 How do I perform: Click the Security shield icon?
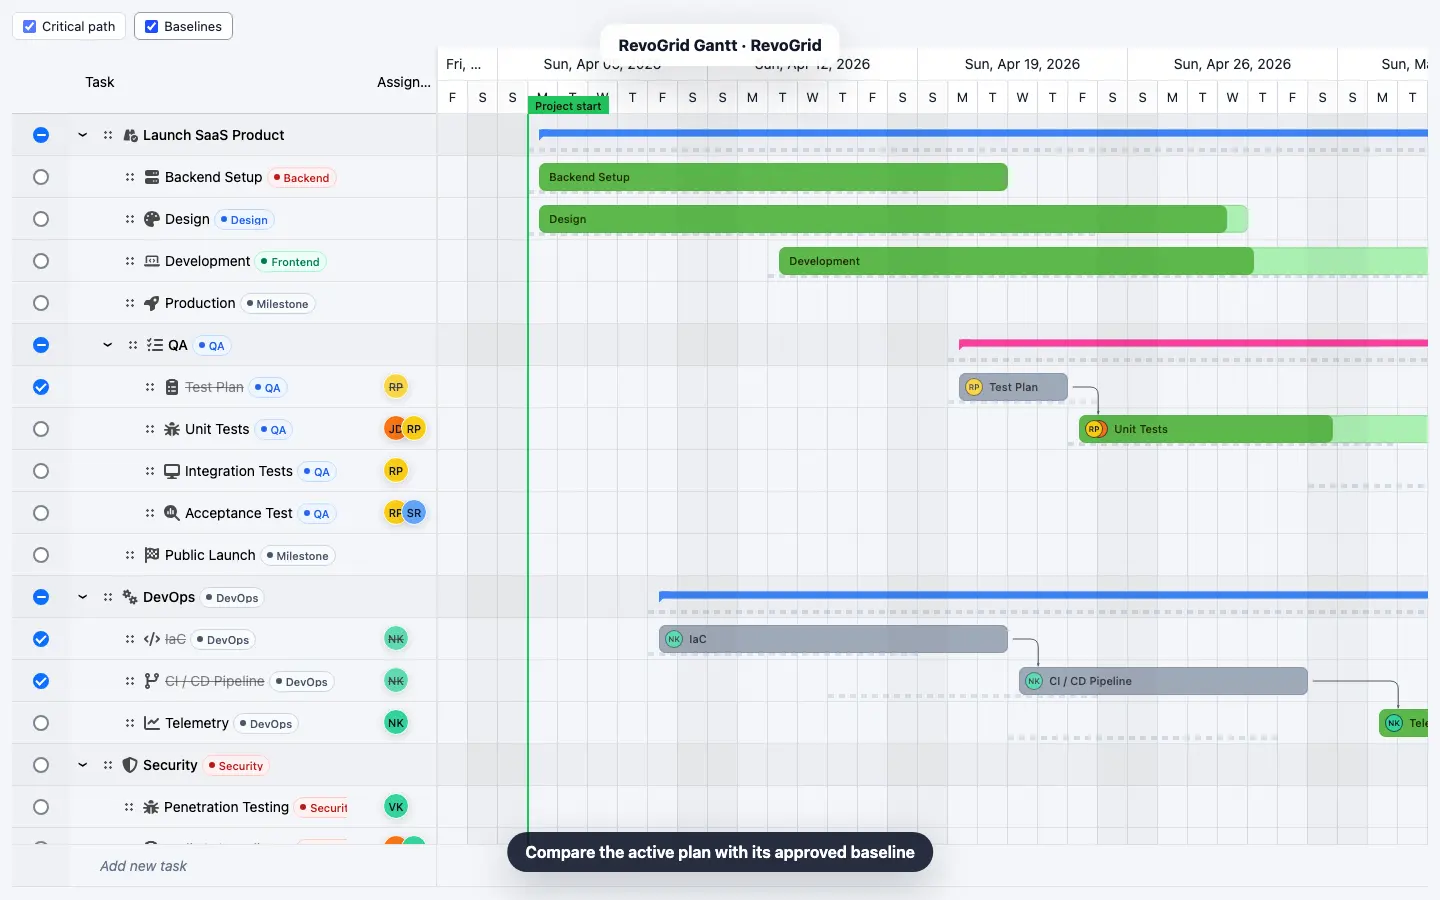tap(130, 765)
